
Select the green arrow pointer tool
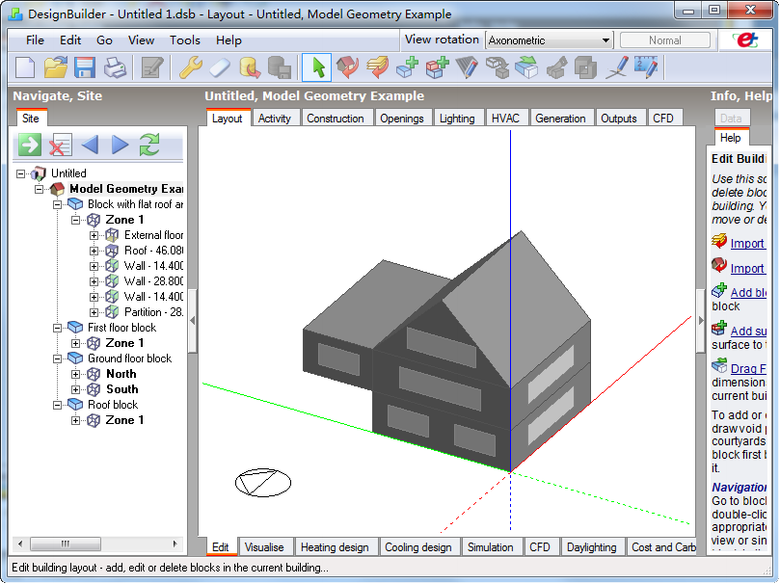point(317,68)
